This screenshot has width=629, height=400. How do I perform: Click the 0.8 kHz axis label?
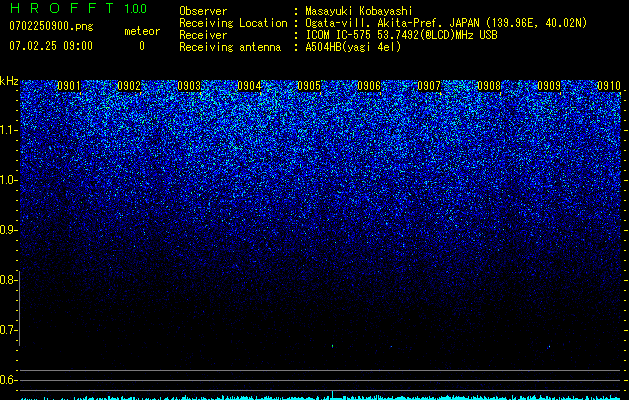coord(8,280)
